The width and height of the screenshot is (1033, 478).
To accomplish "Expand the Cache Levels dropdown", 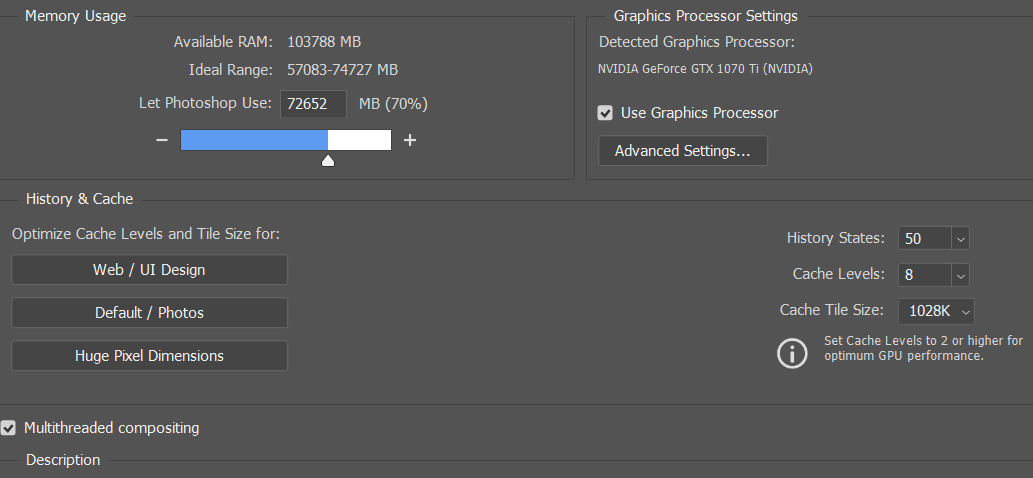I will click(960, 275).
